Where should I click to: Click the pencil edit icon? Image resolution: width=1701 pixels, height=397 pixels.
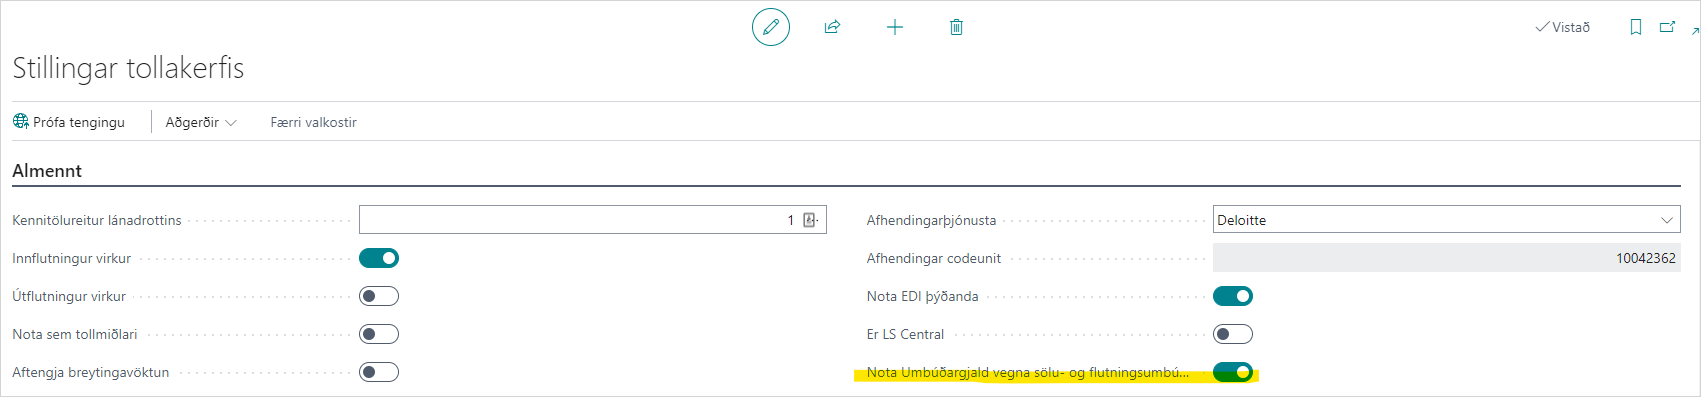[x=771, y=27]
